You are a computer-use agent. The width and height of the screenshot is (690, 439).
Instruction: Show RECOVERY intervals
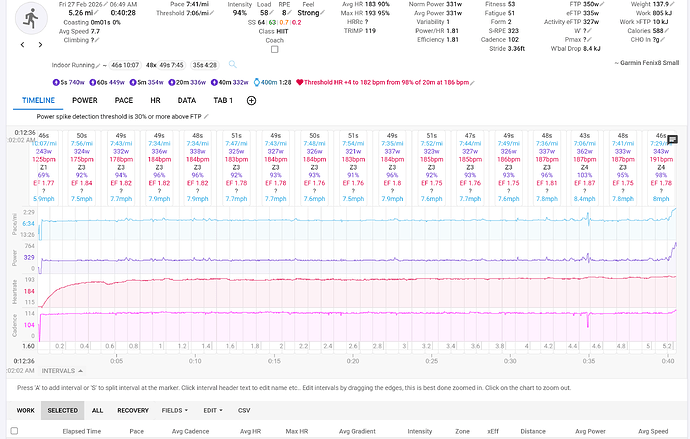click(132, 410)
